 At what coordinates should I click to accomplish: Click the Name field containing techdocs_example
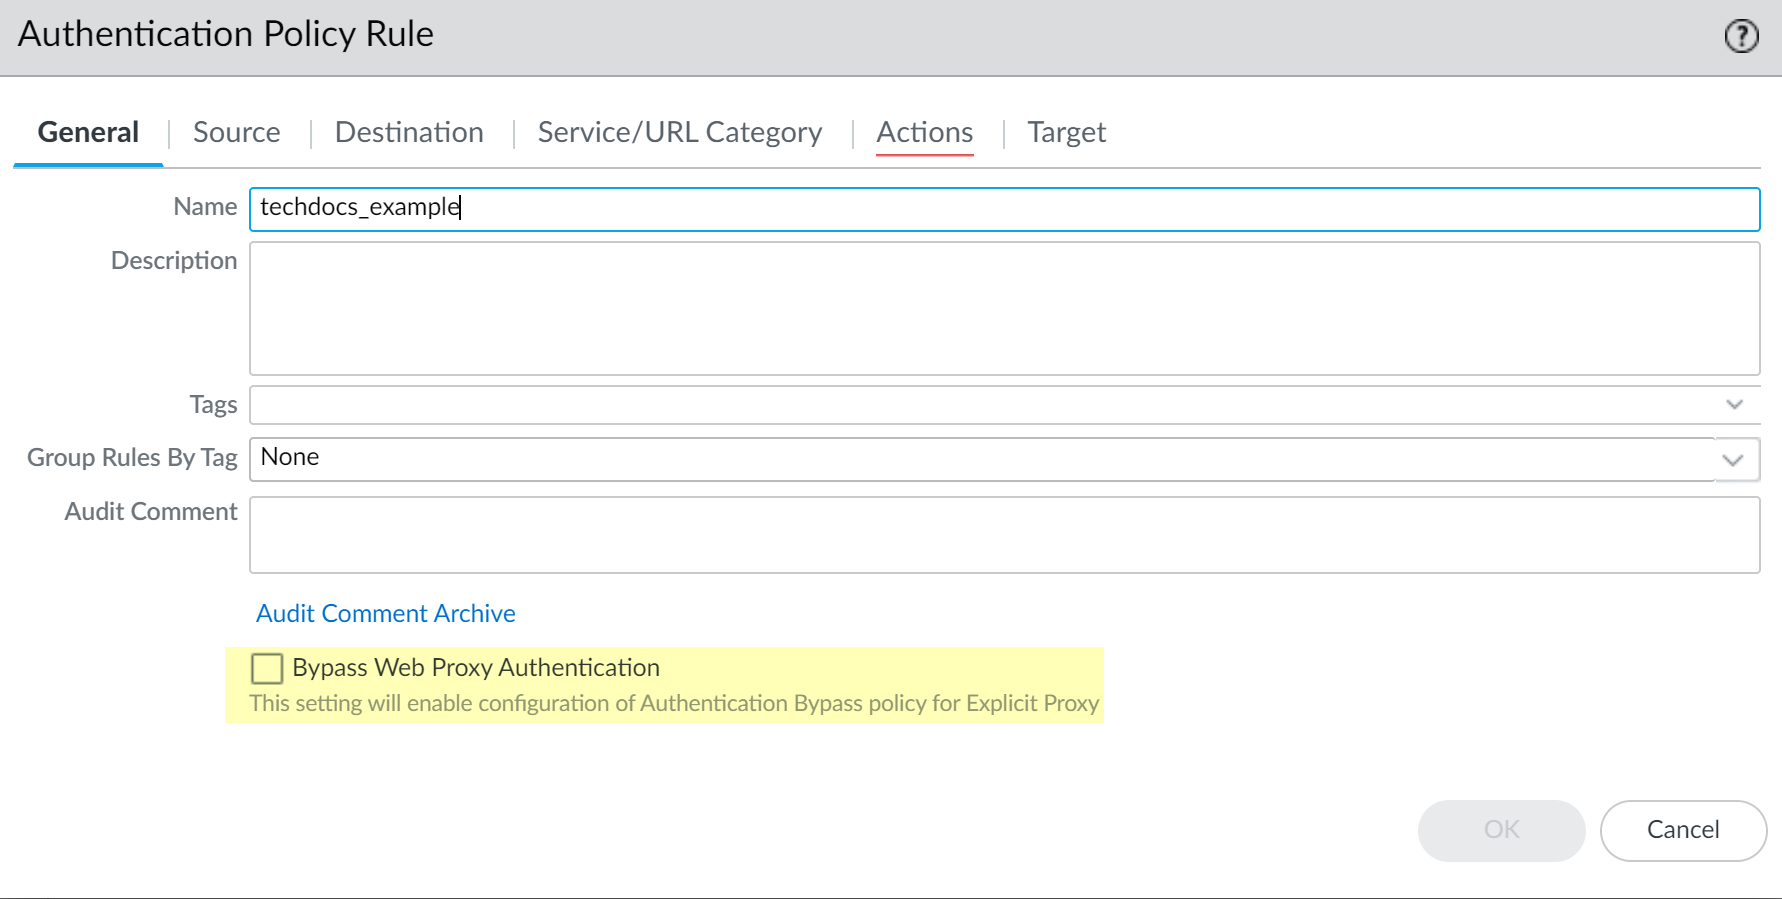coord(1003,209)
